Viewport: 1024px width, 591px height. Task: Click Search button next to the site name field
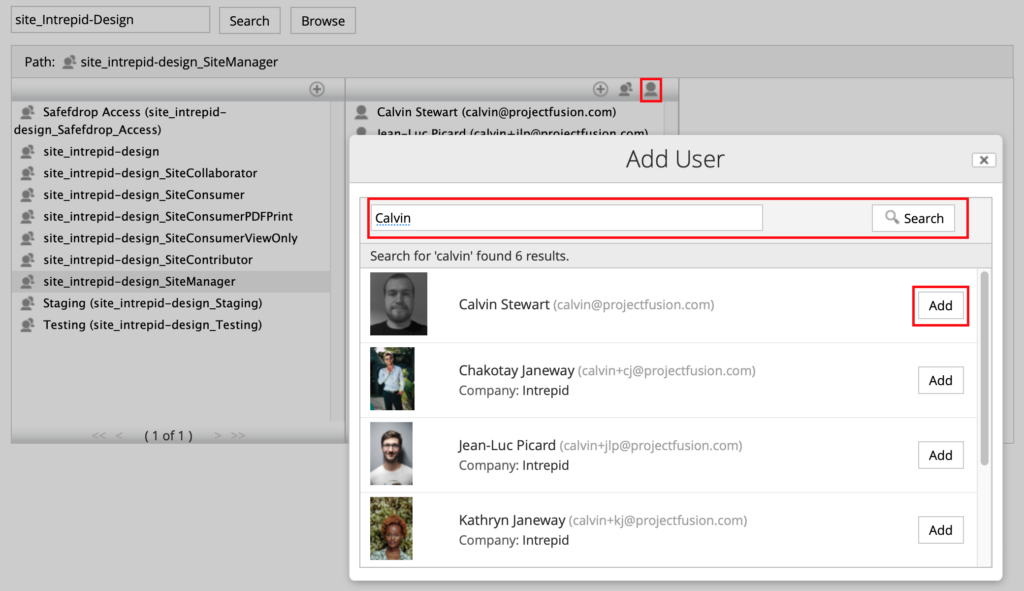tap(249, 21)
